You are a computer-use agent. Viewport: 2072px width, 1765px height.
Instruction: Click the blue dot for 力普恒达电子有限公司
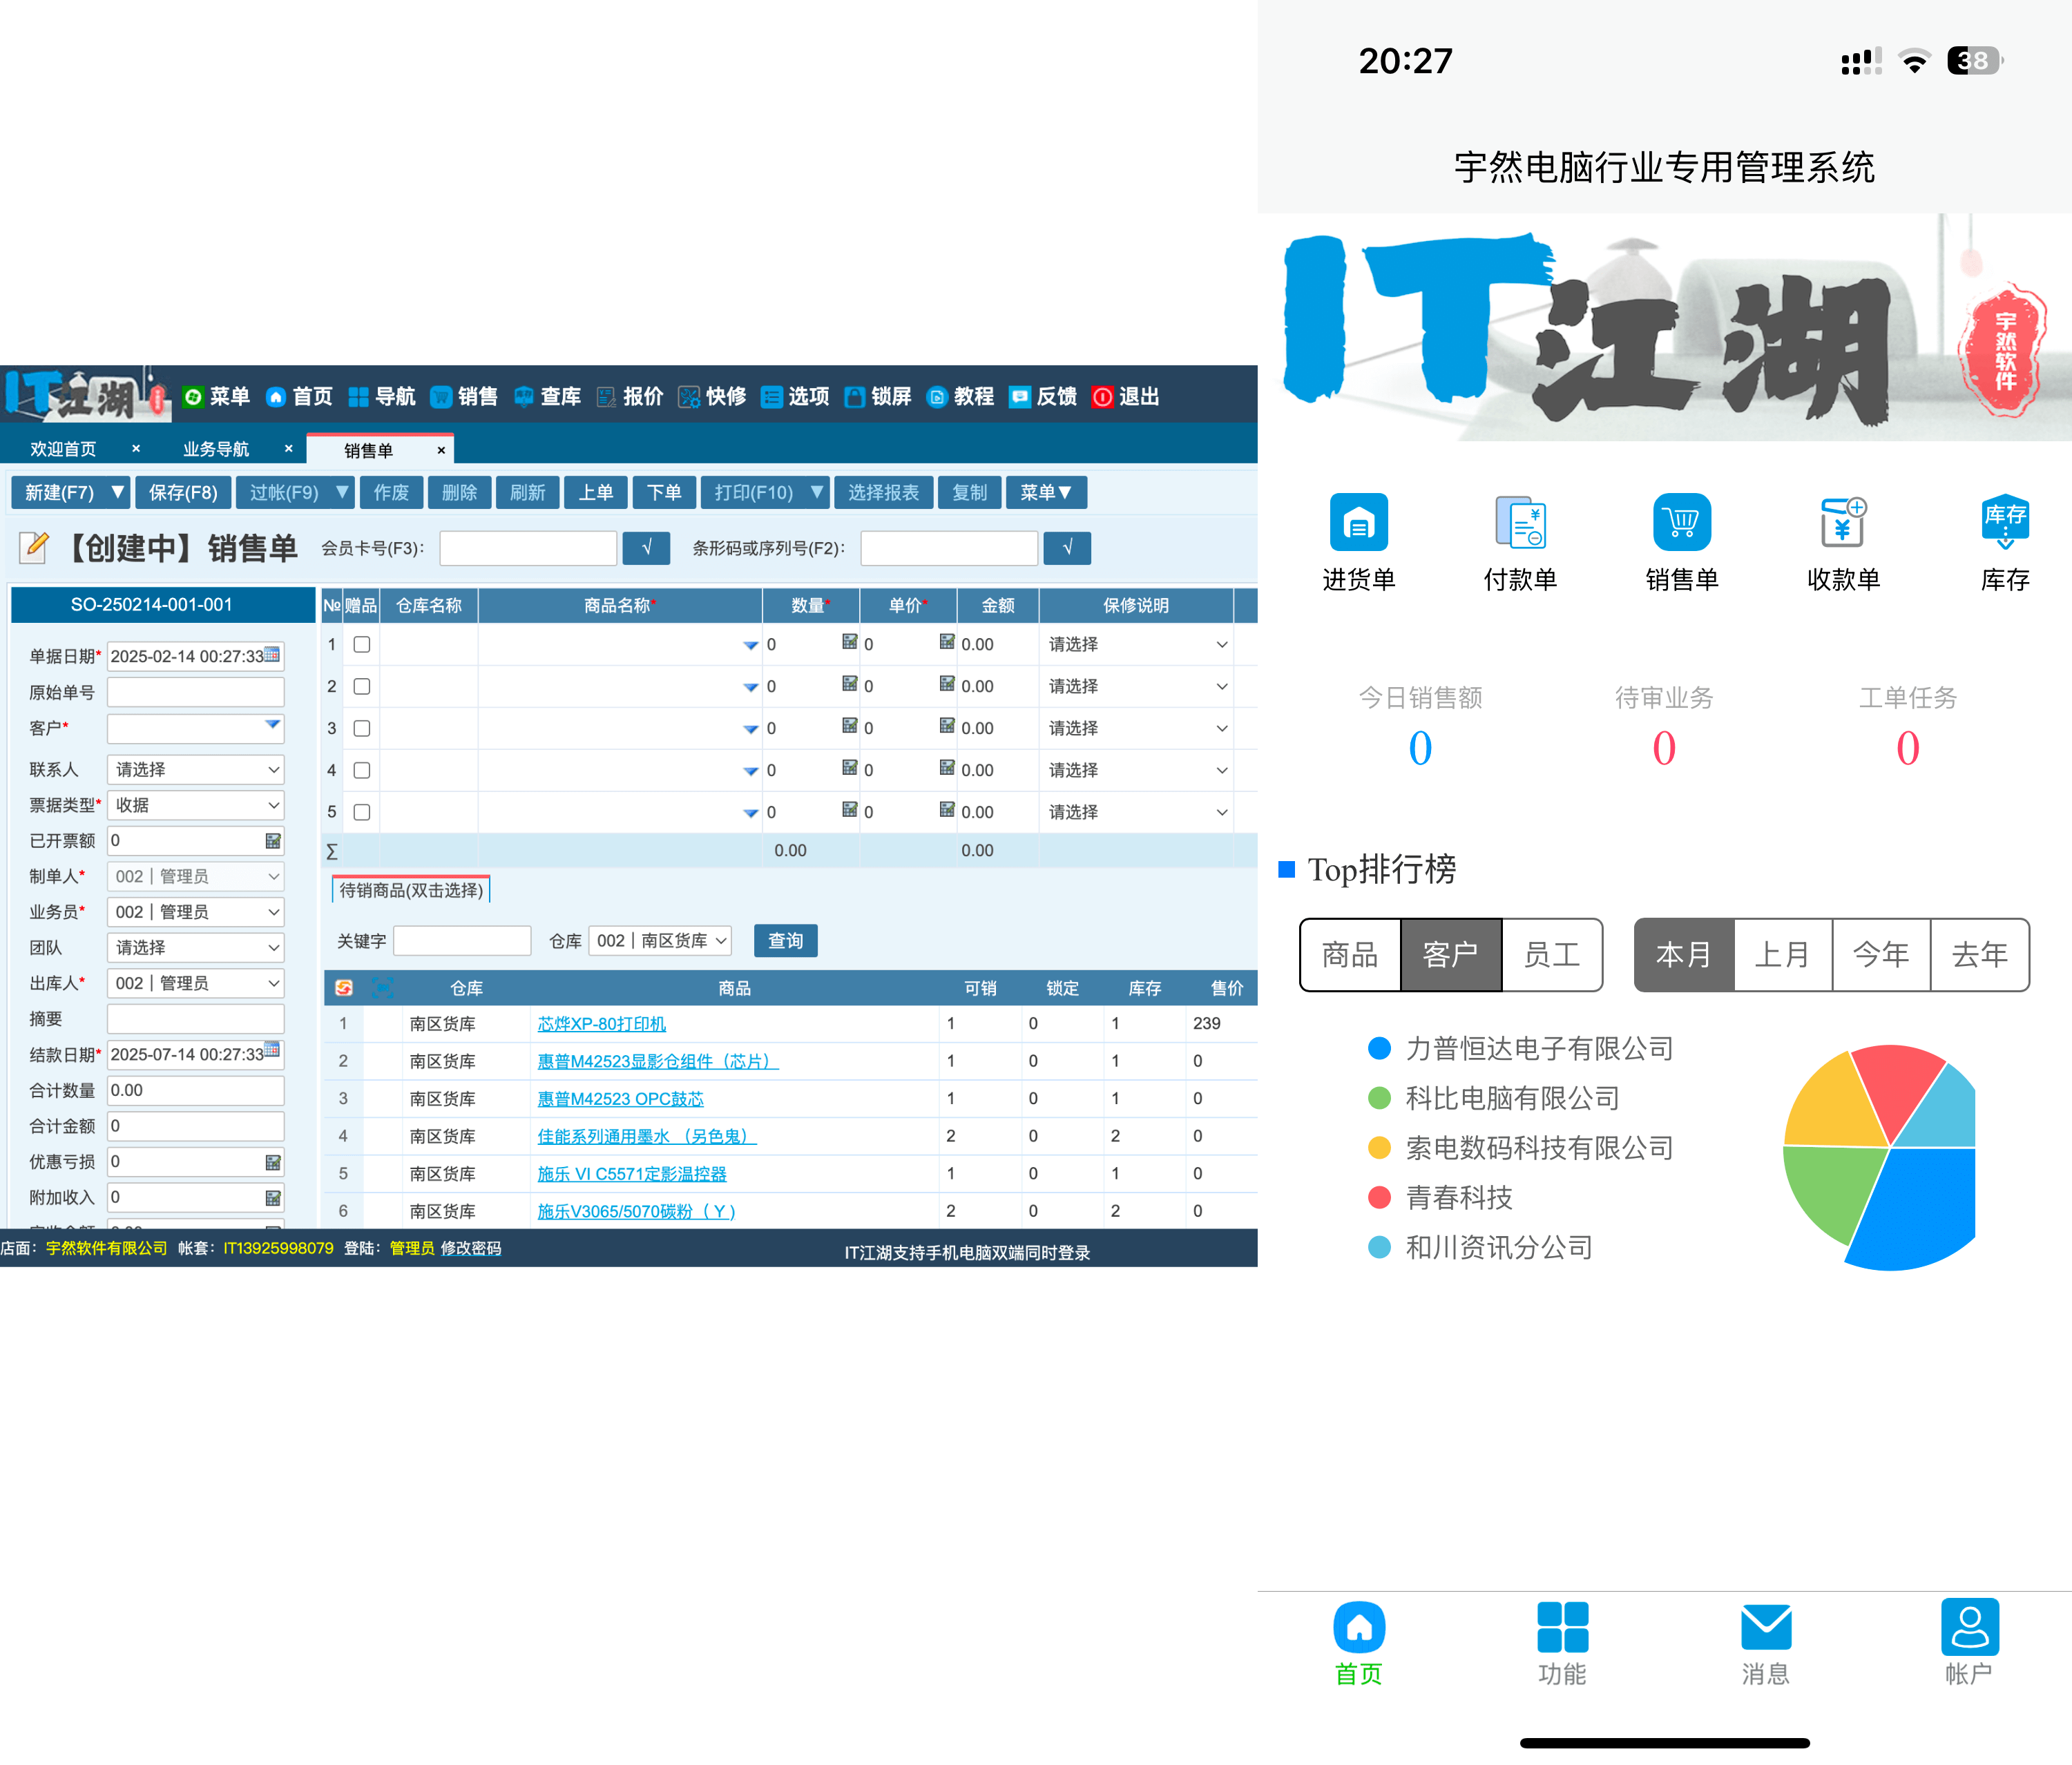coord(1379,1048)
